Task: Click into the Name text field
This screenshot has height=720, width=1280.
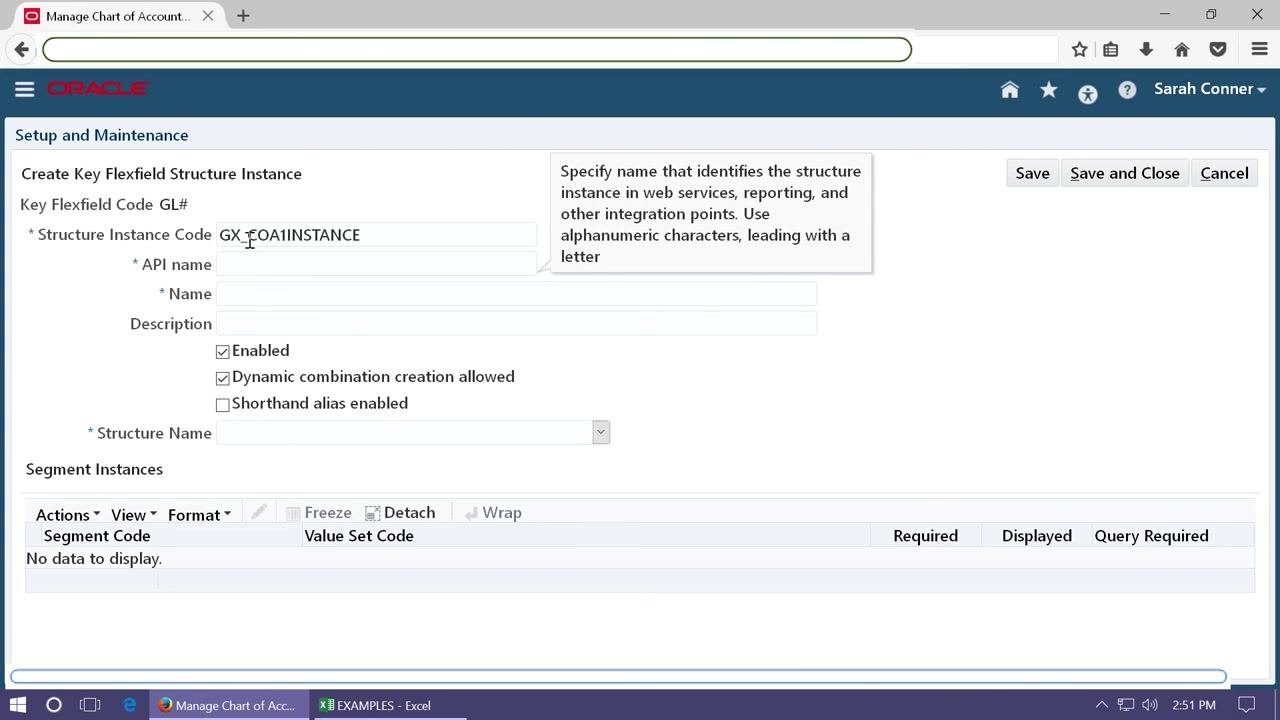Action: click(516, 293)
